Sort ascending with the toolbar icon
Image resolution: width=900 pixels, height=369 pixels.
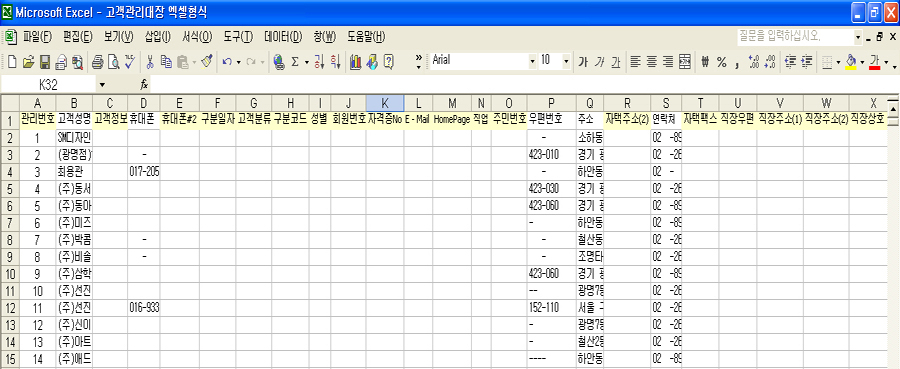pyautogui.click(x=319, y=61)
